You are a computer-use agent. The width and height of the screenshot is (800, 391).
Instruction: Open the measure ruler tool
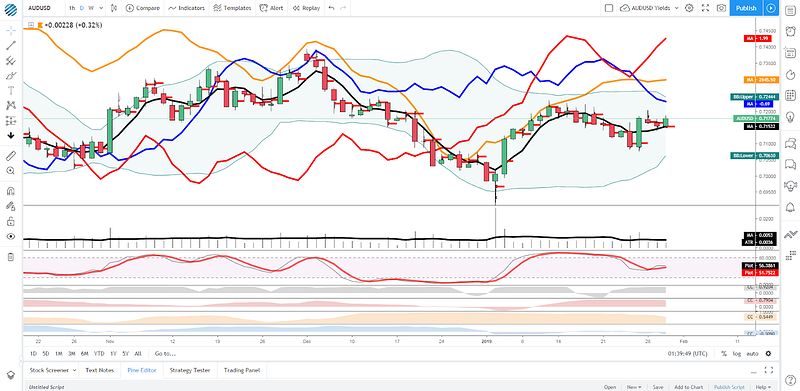11,156
